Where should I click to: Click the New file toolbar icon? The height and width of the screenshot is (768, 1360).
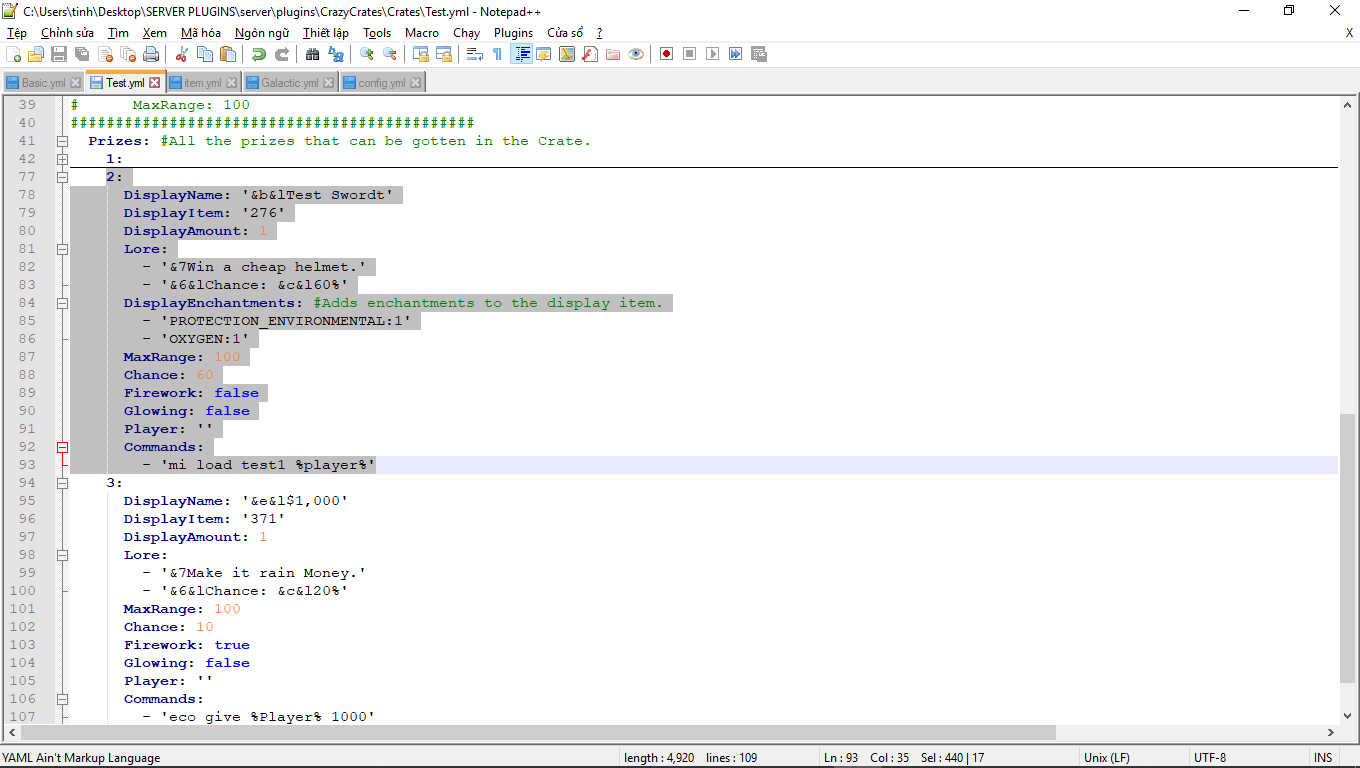point(14,54)
